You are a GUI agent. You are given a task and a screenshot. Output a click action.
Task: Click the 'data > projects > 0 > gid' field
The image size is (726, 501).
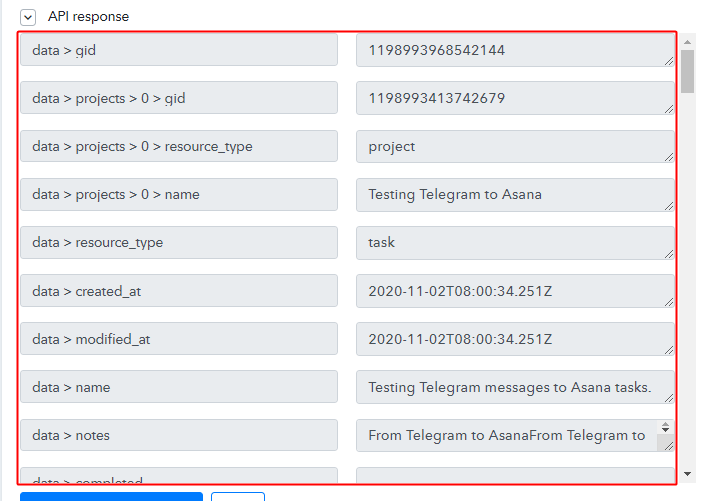coord(179,98)
